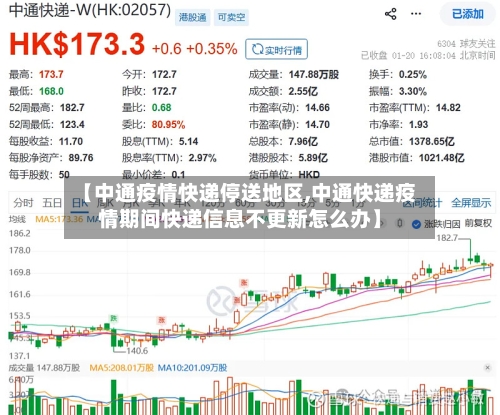Click the share icon

tap(391, 14)
